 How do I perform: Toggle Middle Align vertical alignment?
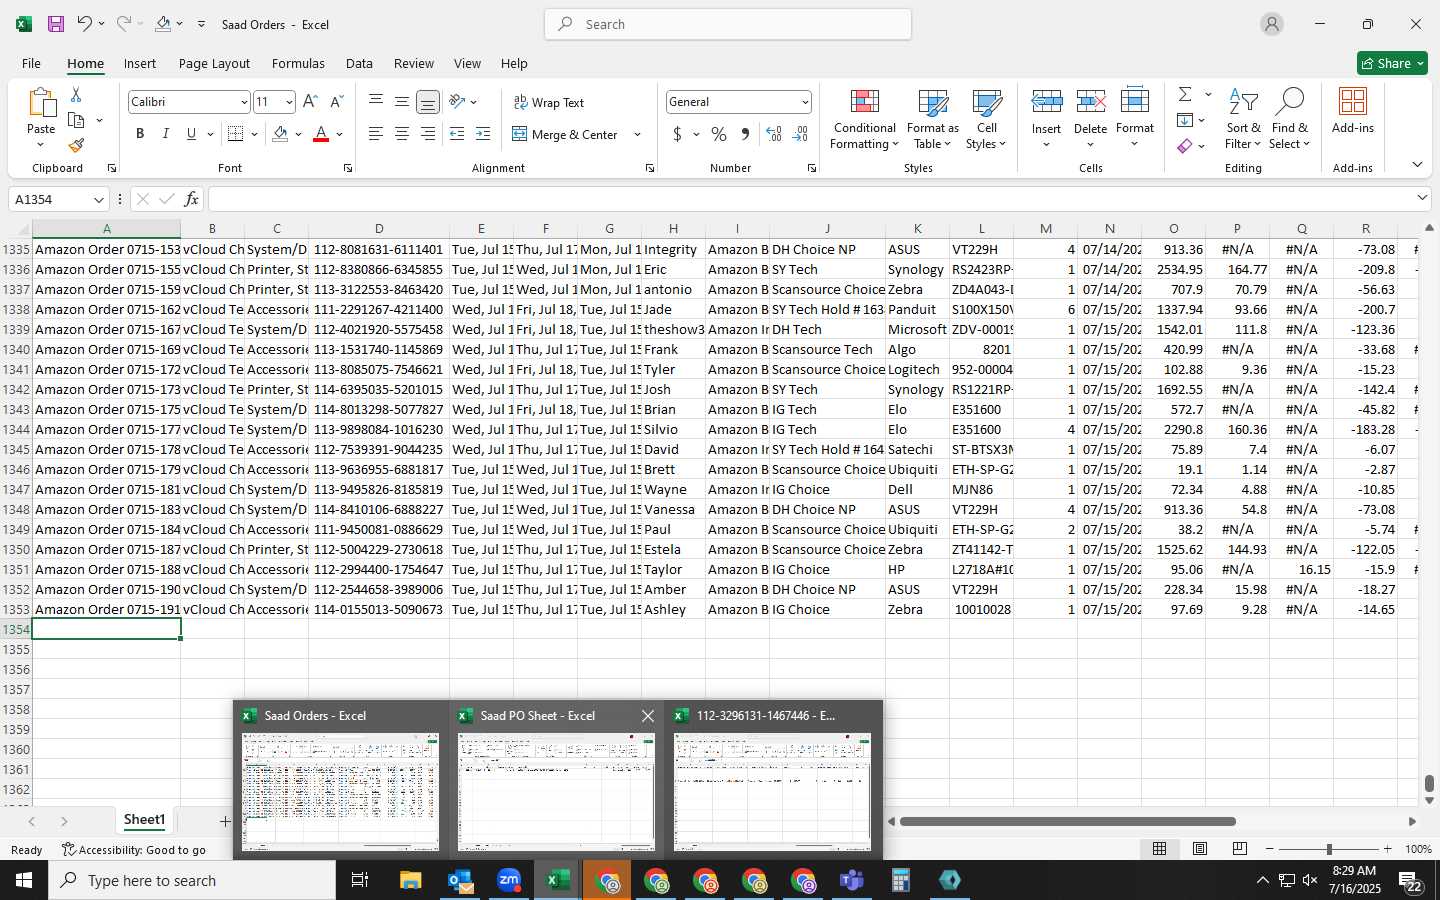click(x=402, y=102)
